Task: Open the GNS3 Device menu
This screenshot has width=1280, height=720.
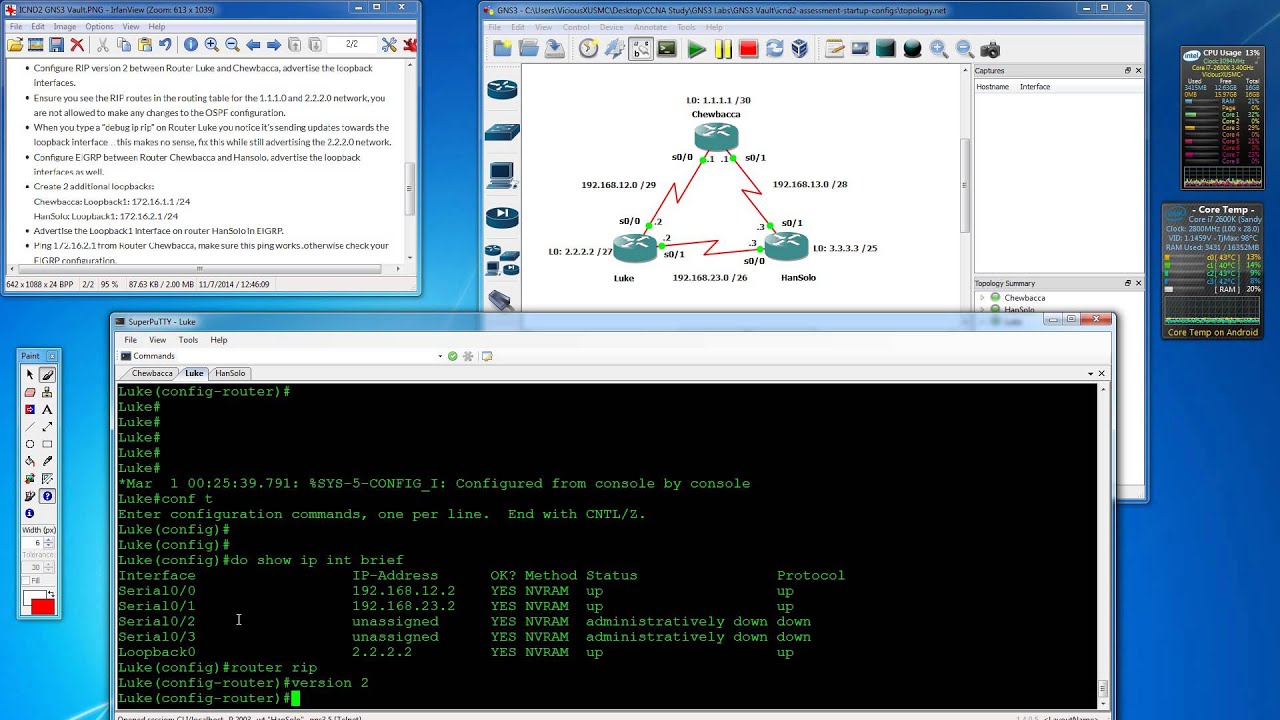Action: (612, 27)
